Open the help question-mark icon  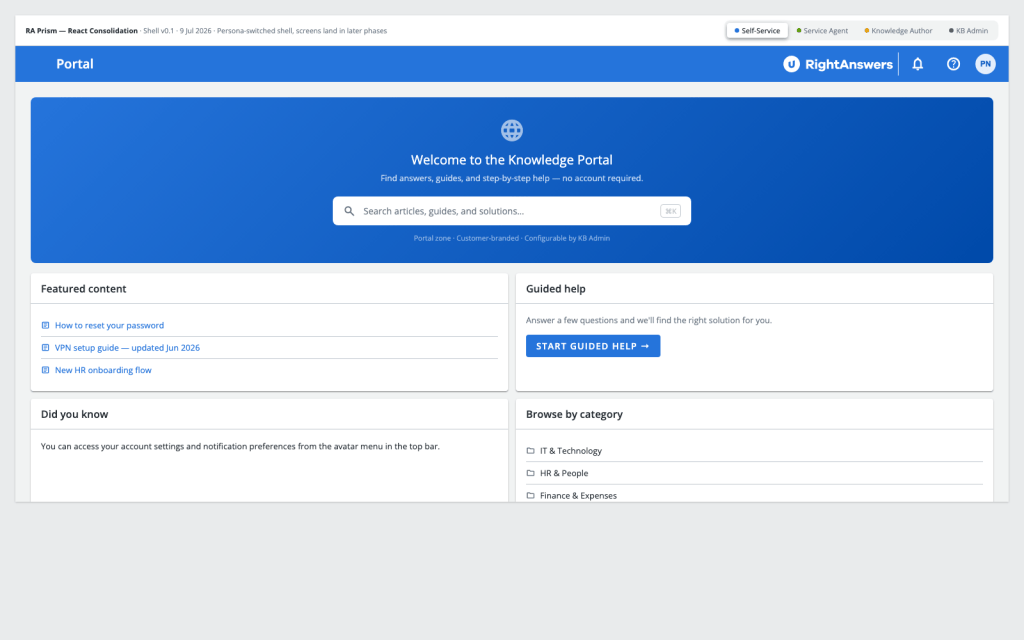pos(953,64)
